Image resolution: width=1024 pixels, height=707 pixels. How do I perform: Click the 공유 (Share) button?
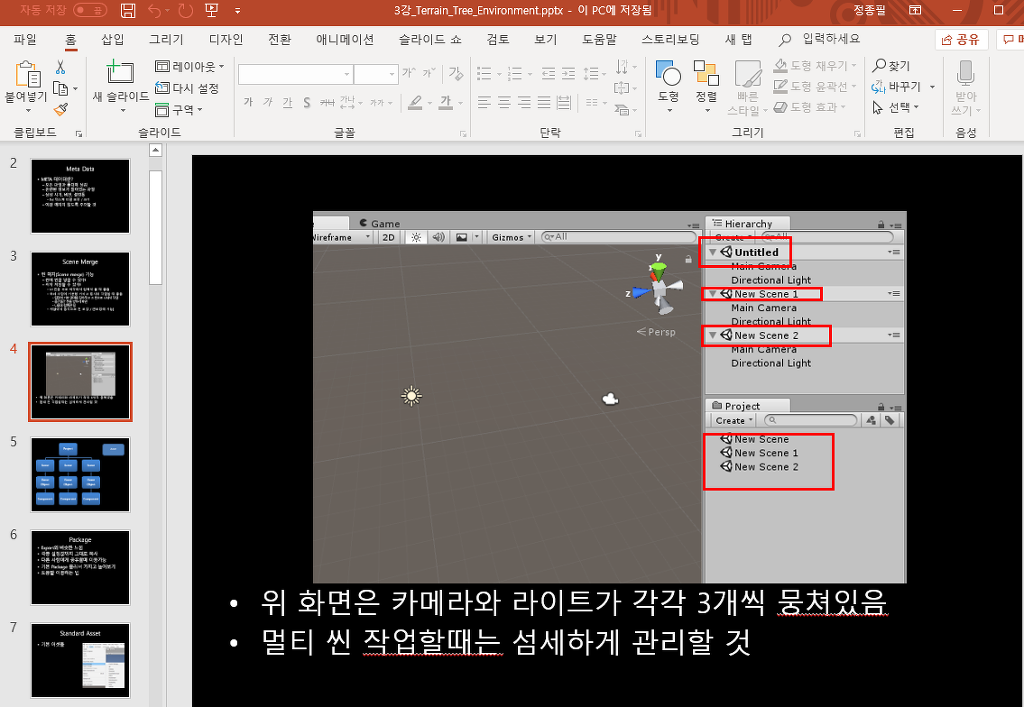click(x=962, y=40)
